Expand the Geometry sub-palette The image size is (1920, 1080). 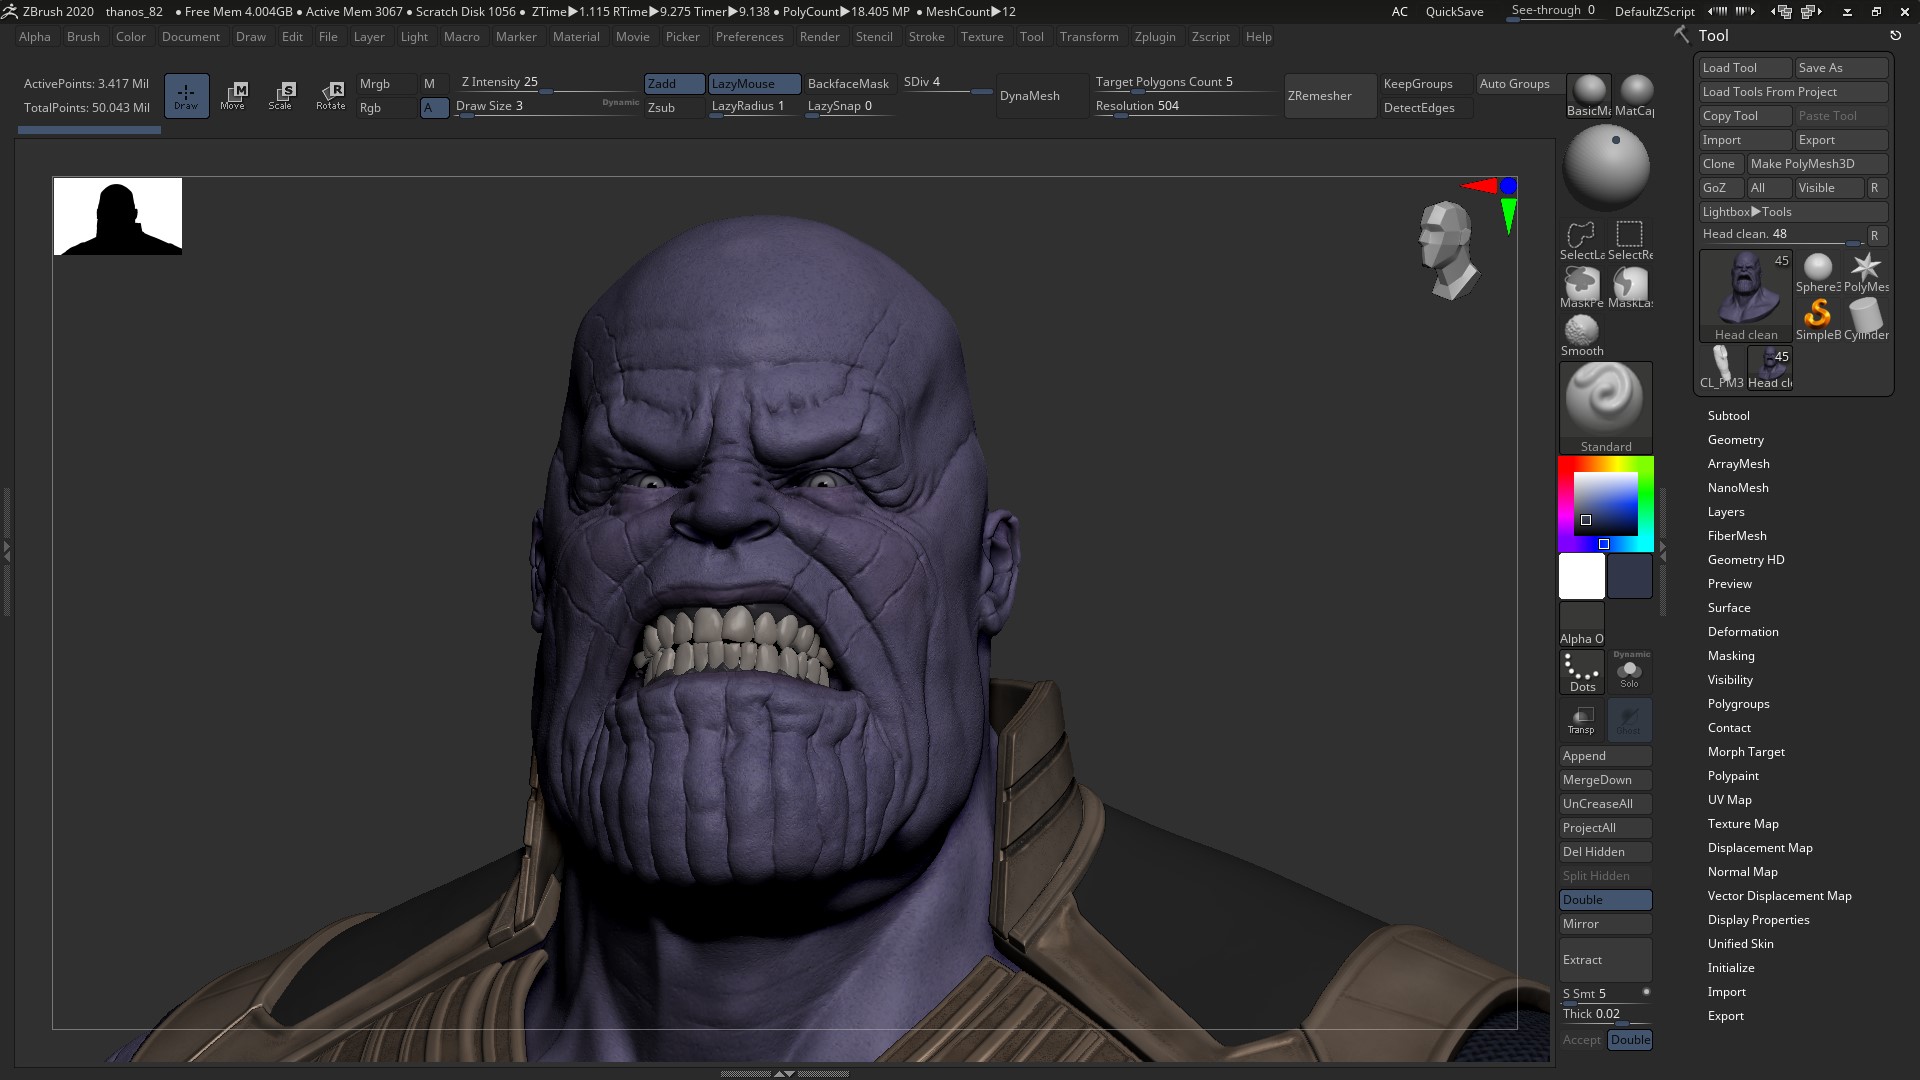[1735, 440]
